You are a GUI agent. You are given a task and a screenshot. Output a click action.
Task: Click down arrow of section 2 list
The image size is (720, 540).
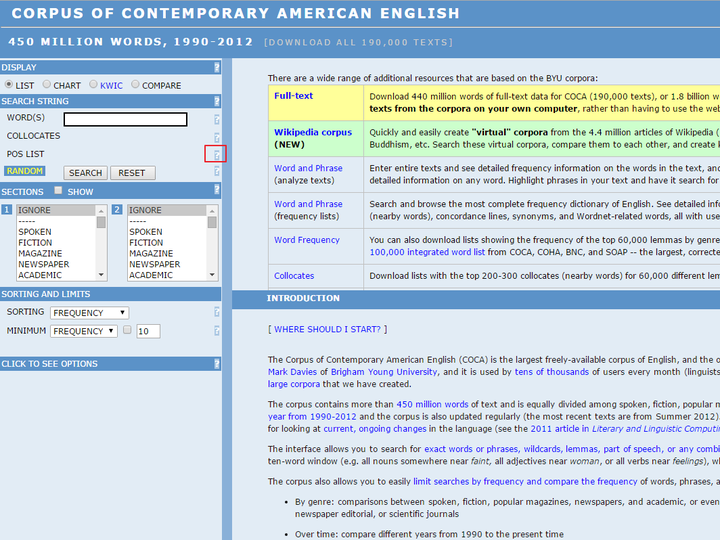212,275
